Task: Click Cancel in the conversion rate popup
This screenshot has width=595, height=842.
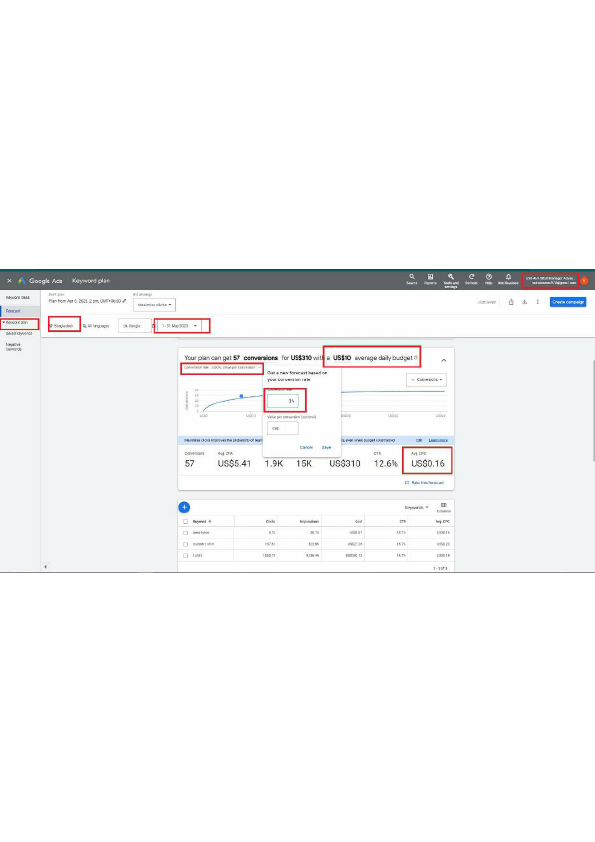Action: [306, 447]
